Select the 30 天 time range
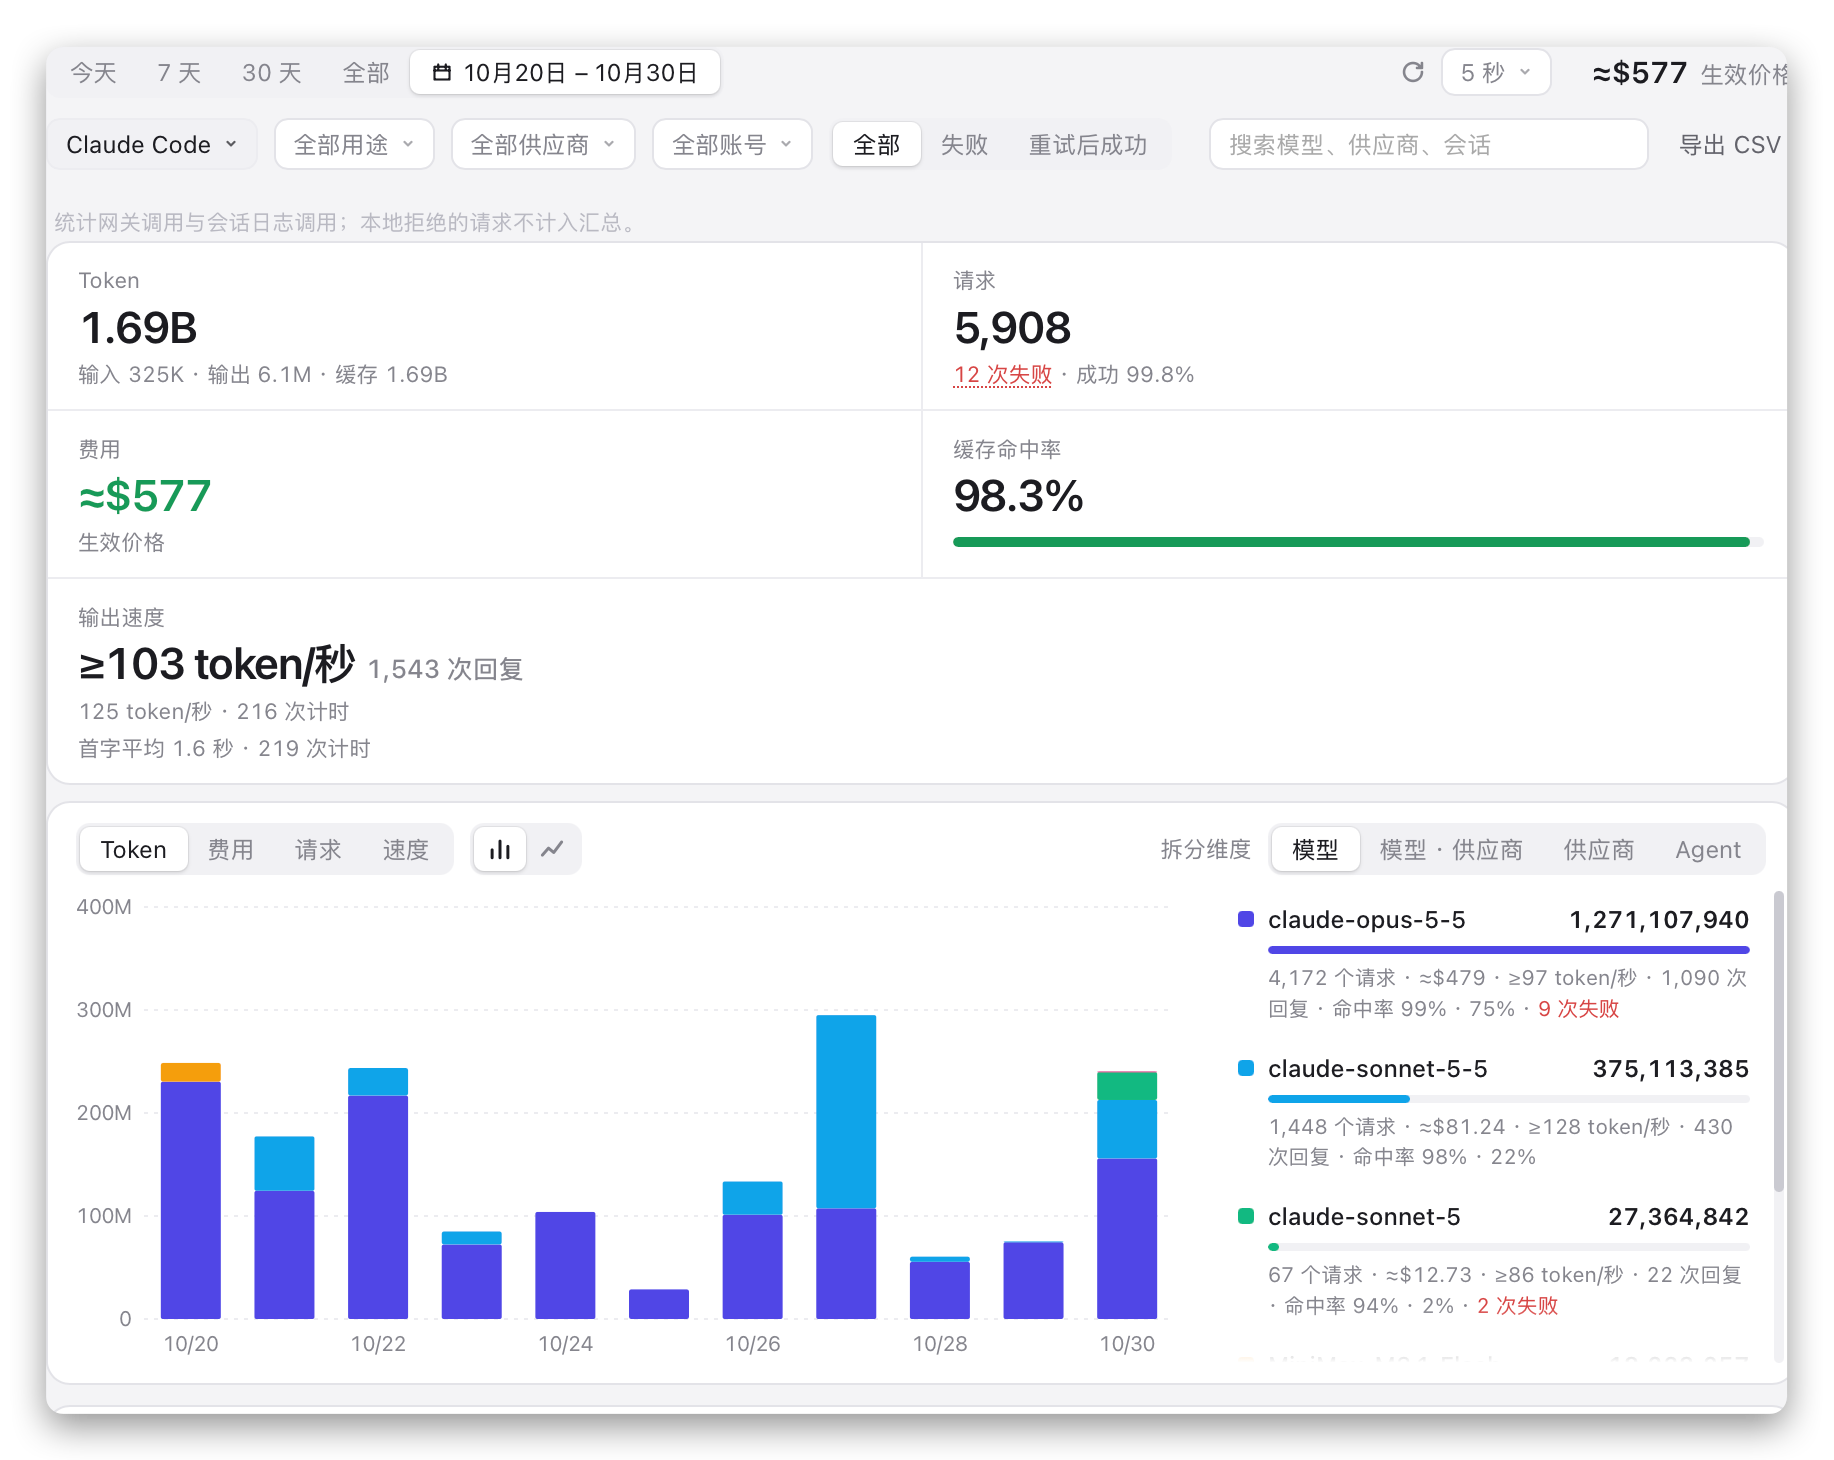 tap(271, 73)
